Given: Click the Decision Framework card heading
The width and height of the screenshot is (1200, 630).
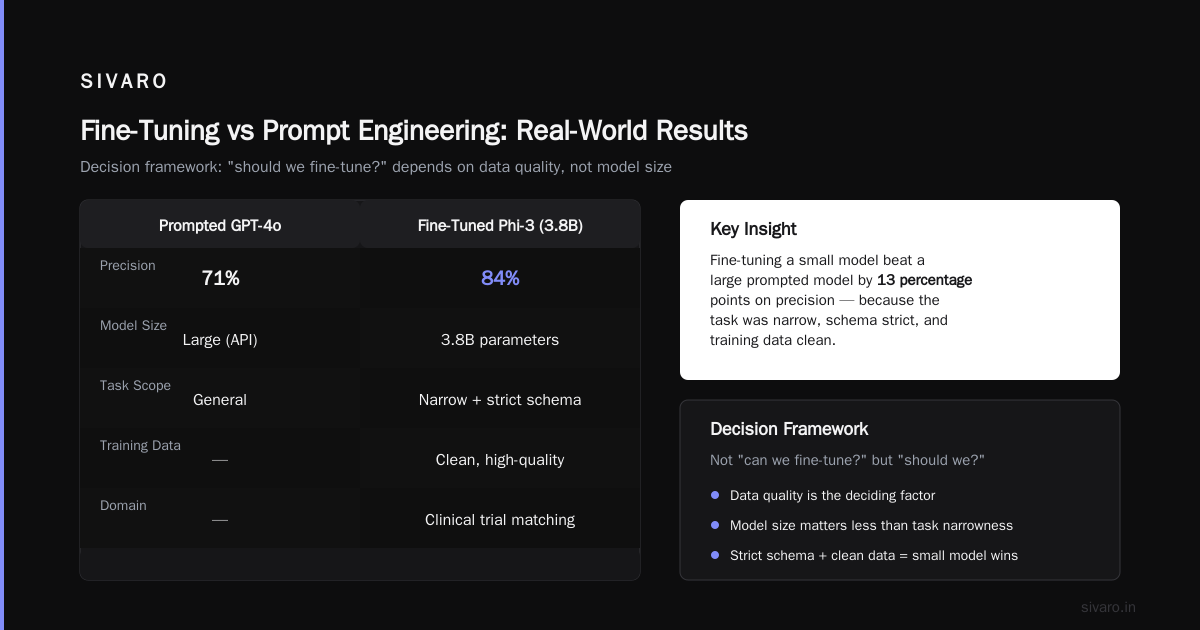Looking at the screenshot, I should click(x=789, y=429).
